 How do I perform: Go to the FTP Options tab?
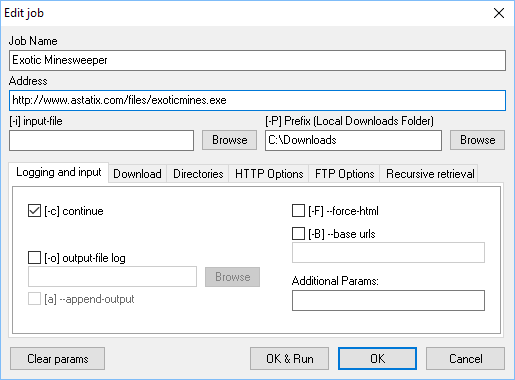344,174
